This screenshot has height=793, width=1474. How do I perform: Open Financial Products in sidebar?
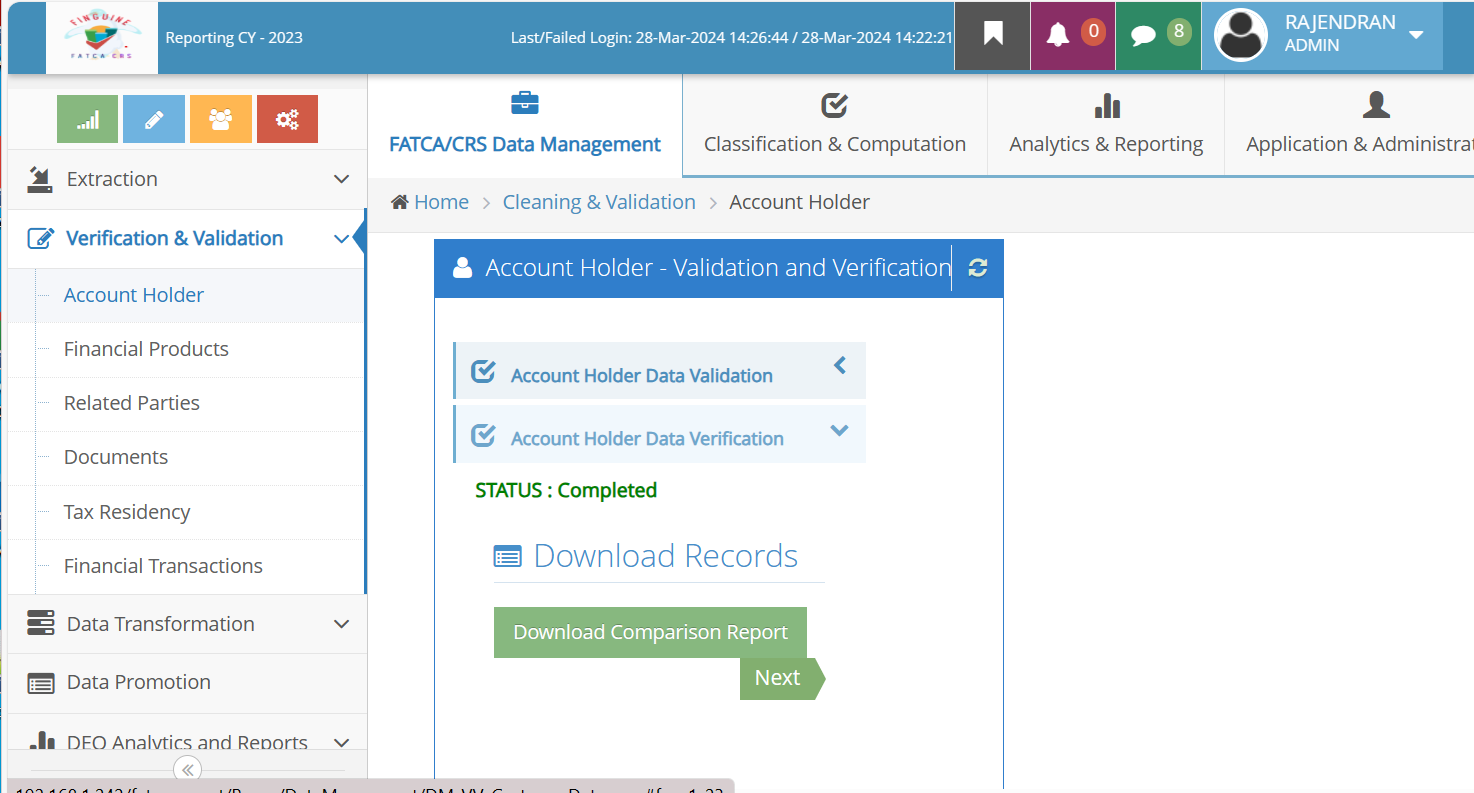(x=146, y=349)
